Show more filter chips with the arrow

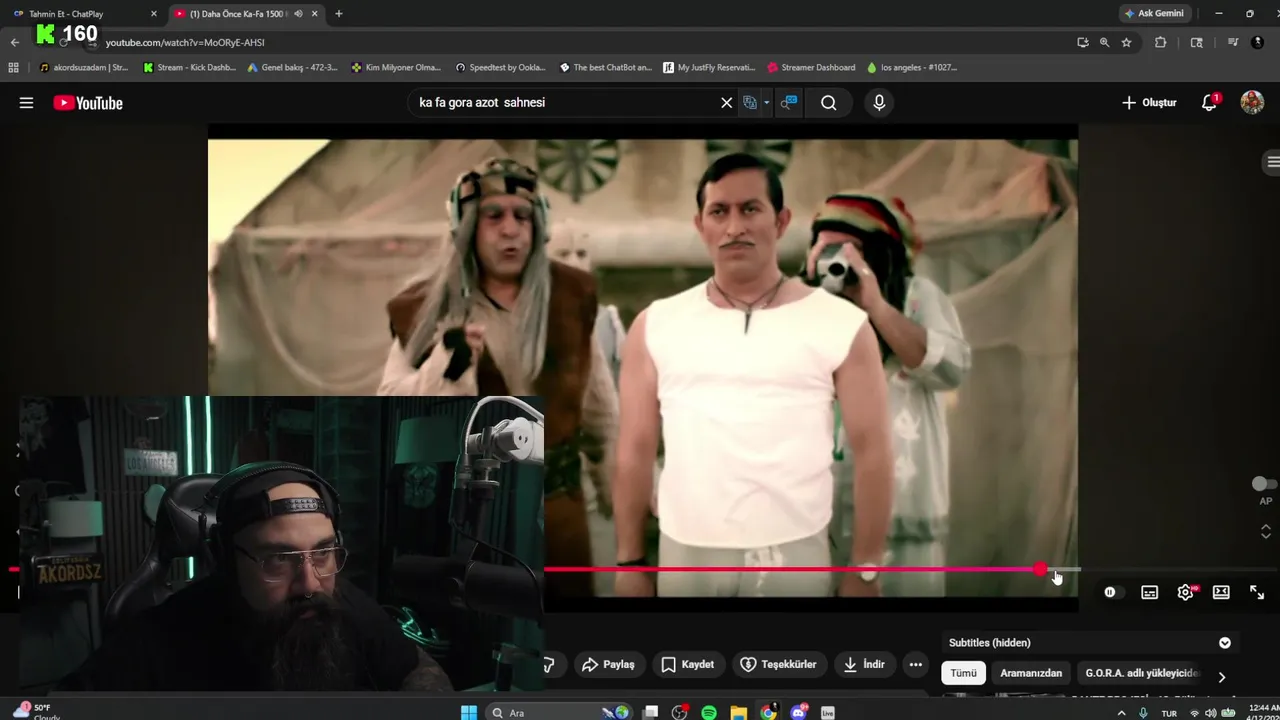pos(1221,677)
